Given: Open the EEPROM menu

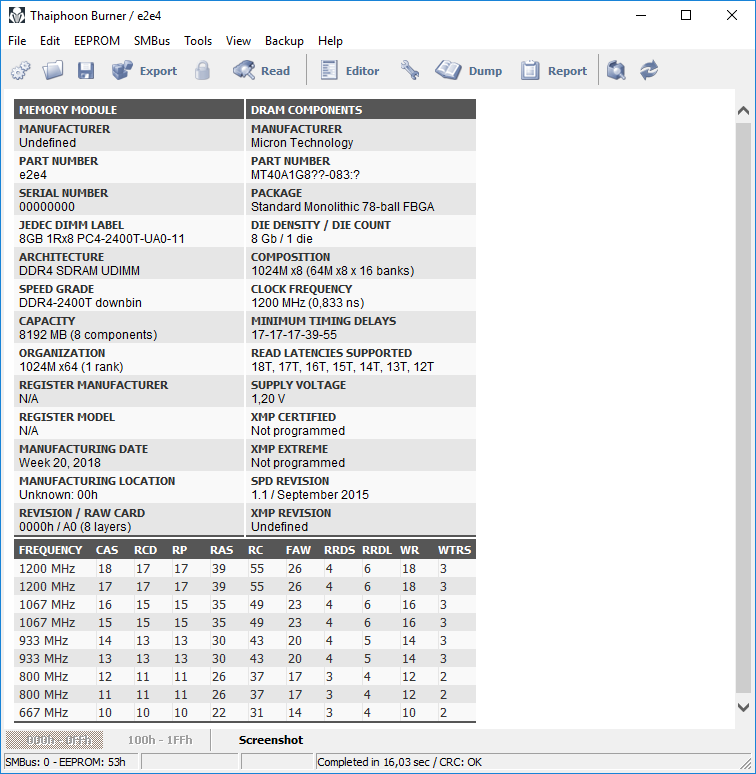Looking at the screenshot, I should (x=97, y=41).
